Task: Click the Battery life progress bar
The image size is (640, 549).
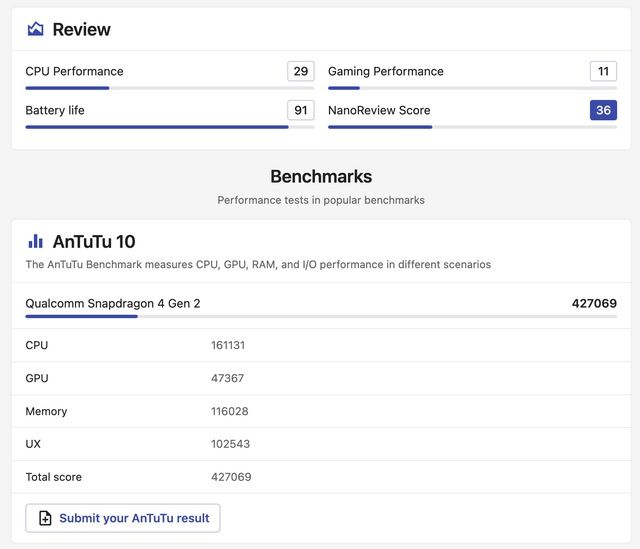Action: [x=170, y=127]
